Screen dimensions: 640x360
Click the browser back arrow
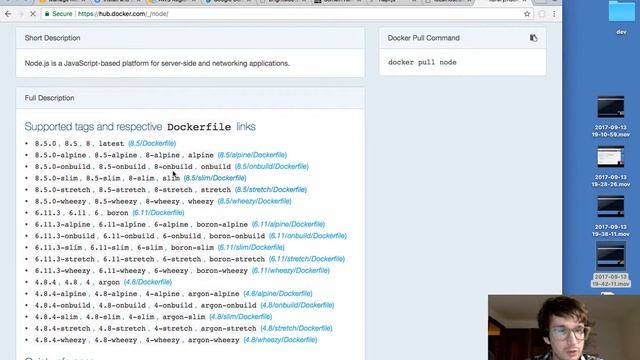8,14
